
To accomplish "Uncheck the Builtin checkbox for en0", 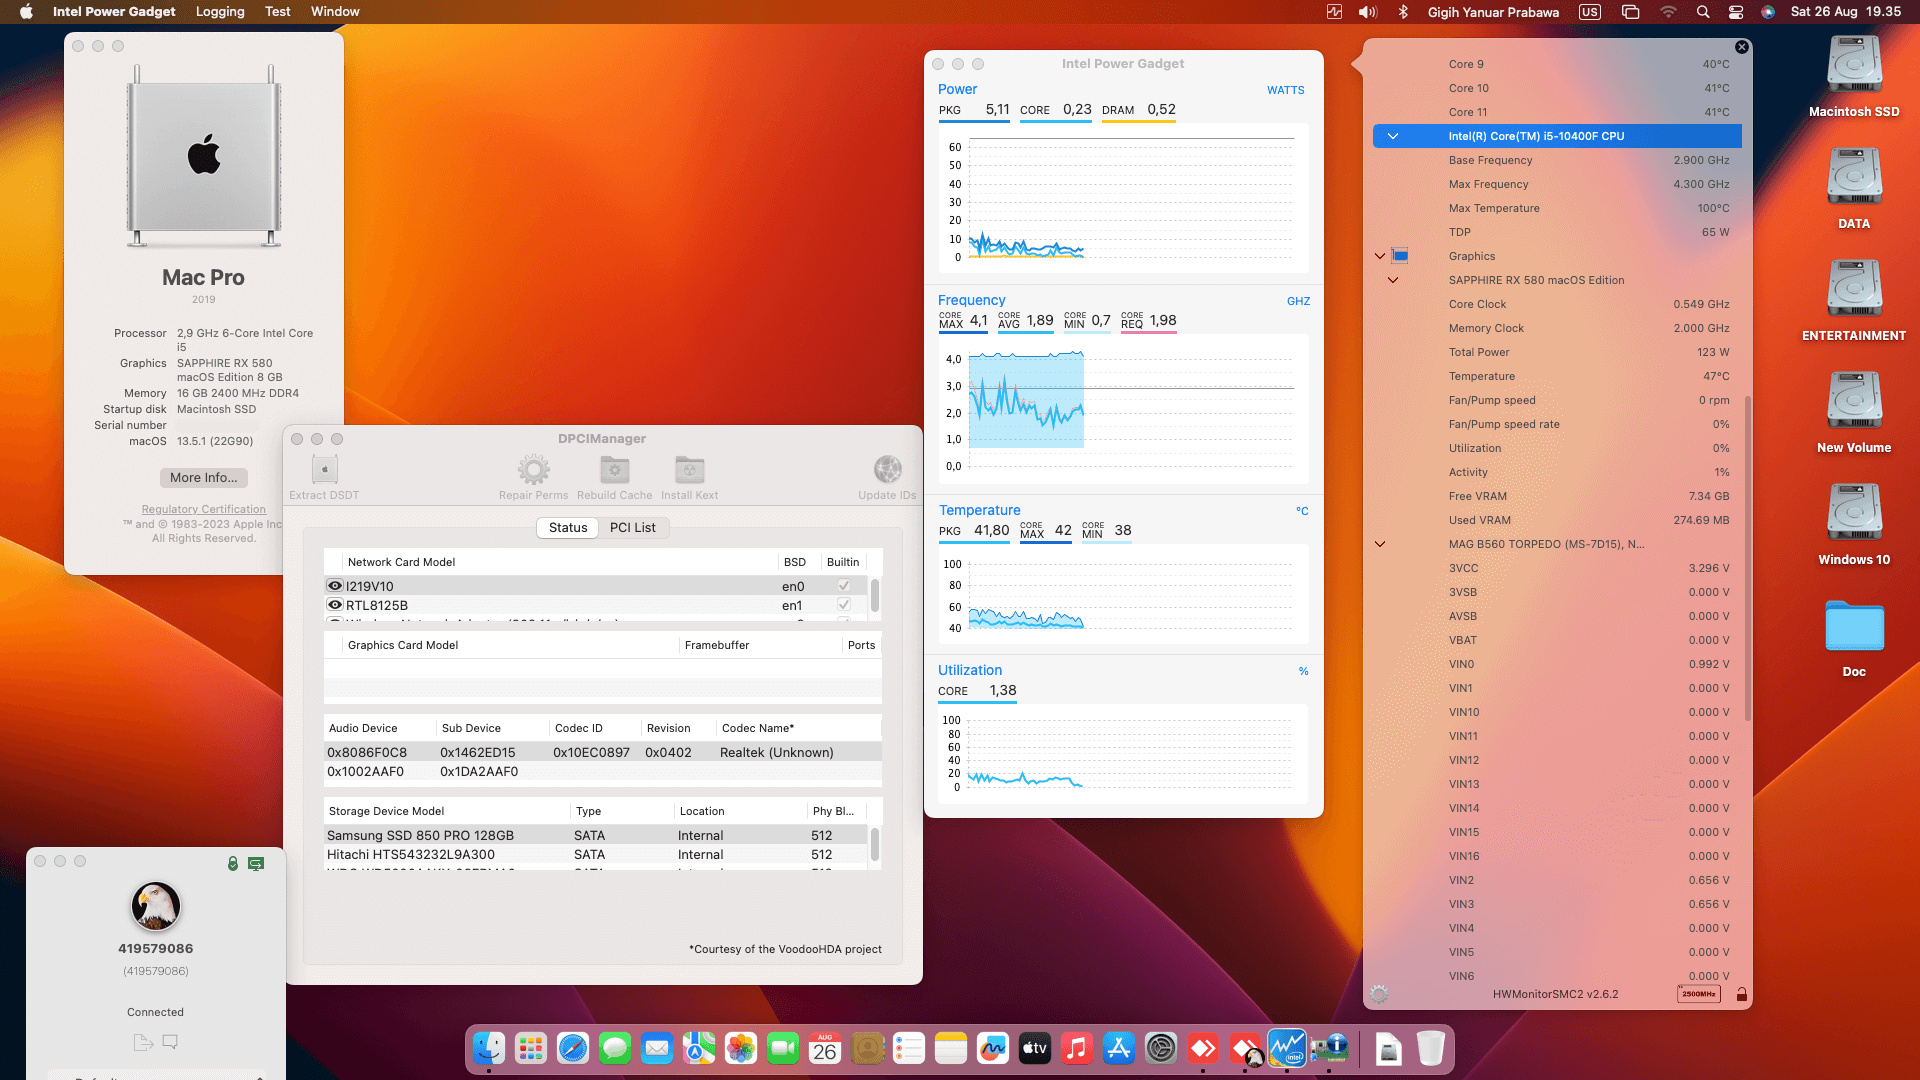I will pyautogui.click(x=843, y=585).
